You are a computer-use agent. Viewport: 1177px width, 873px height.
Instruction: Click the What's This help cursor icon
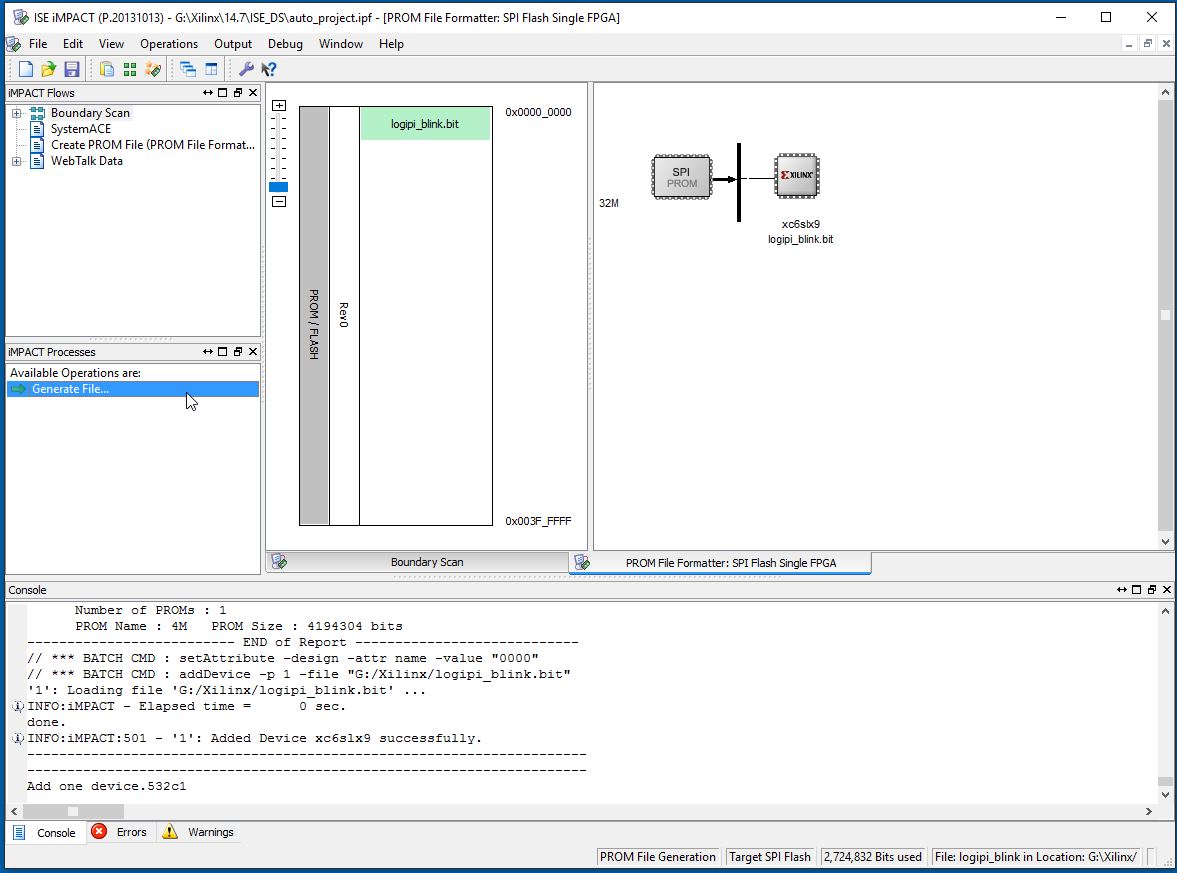pos(268,69)
